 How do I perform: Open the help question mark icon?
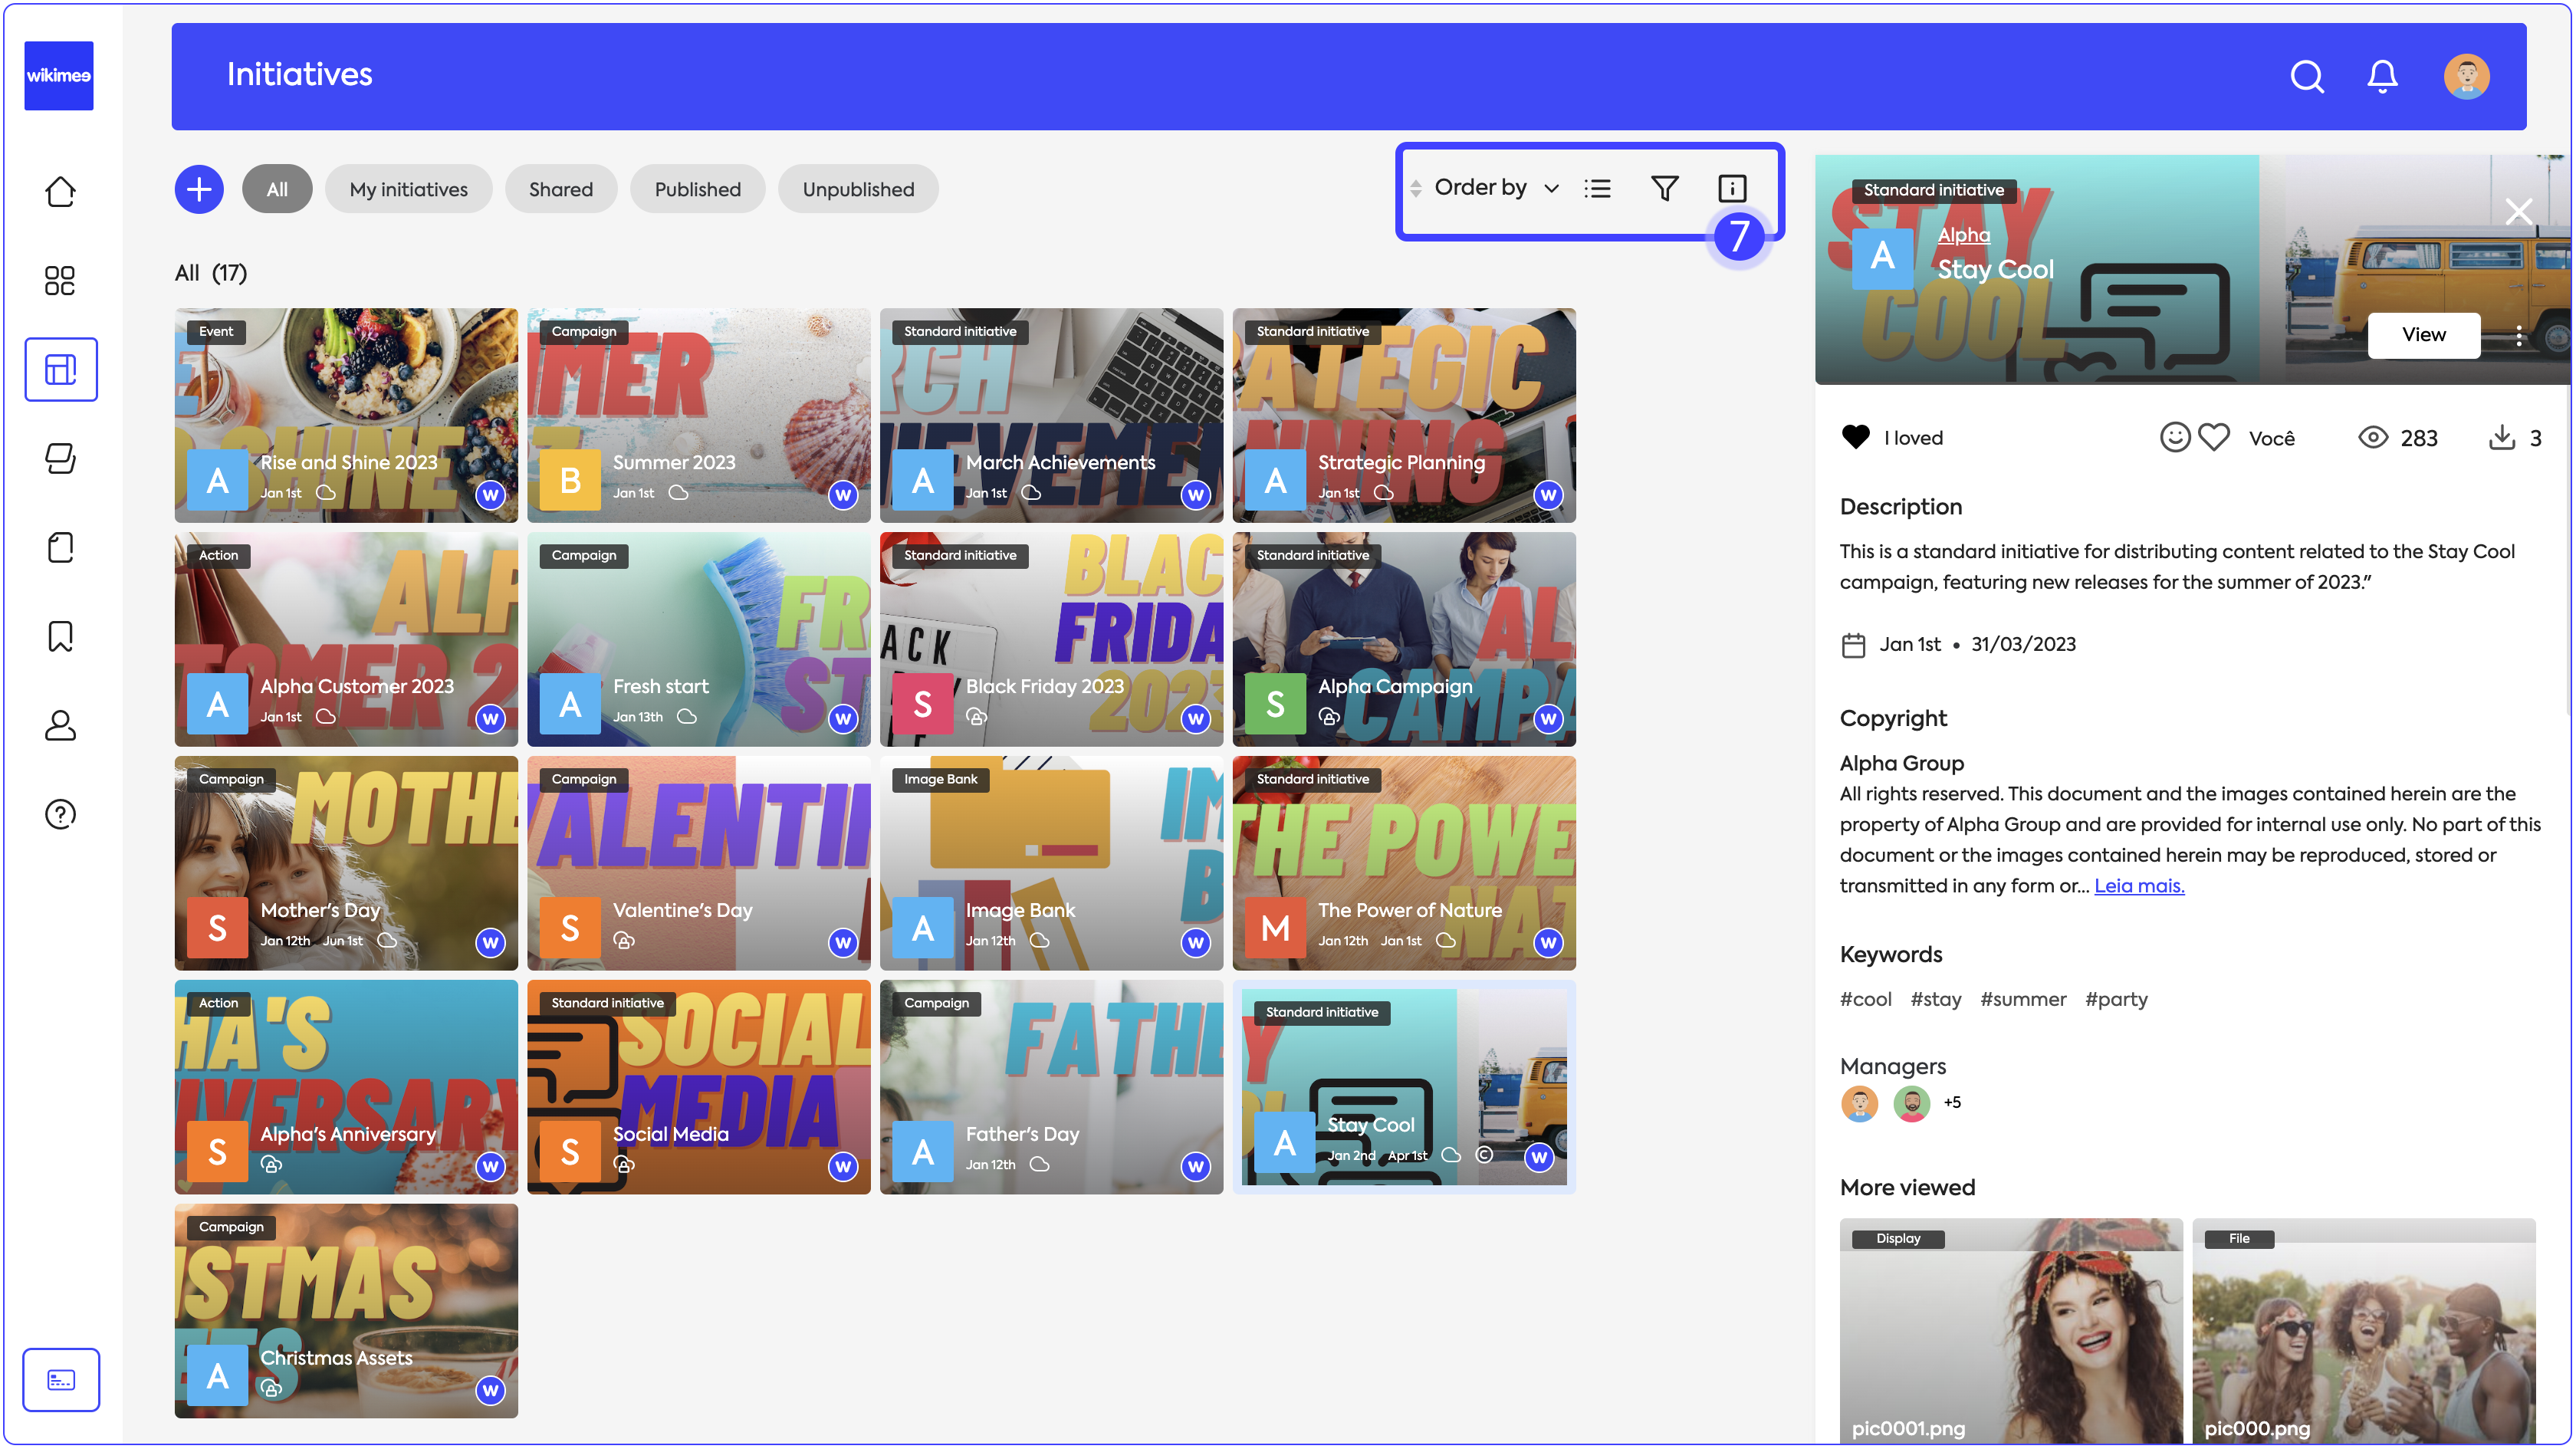(x=60, y=814)
